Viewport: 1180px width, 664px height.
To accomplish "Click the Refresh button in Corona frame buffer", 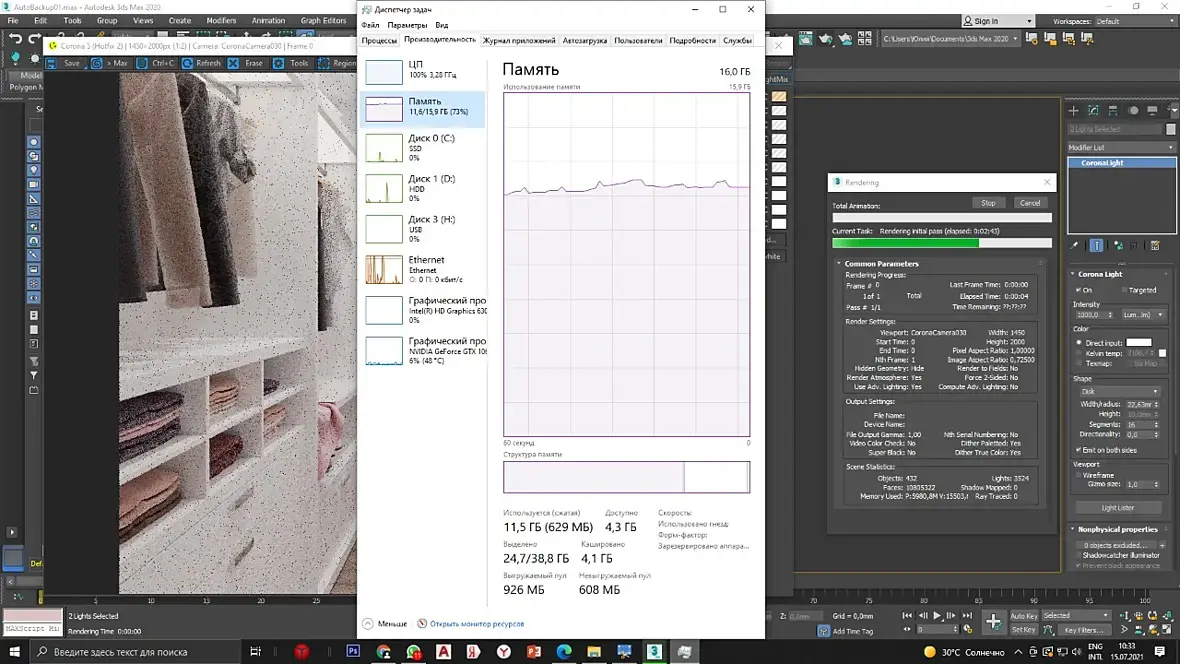I will [201, 63].
